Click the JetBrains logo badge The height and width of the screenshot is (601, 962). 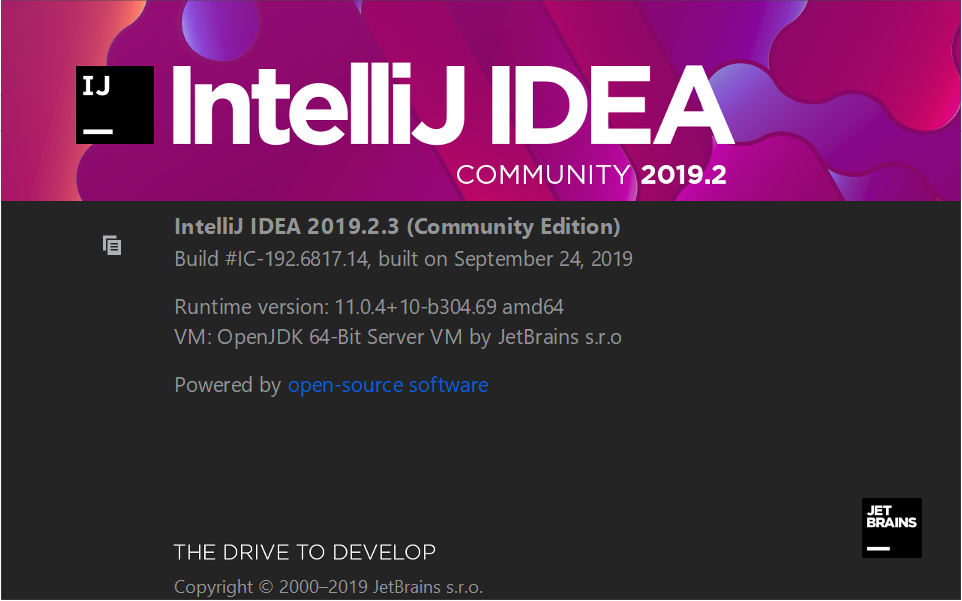tap(891, 527)
